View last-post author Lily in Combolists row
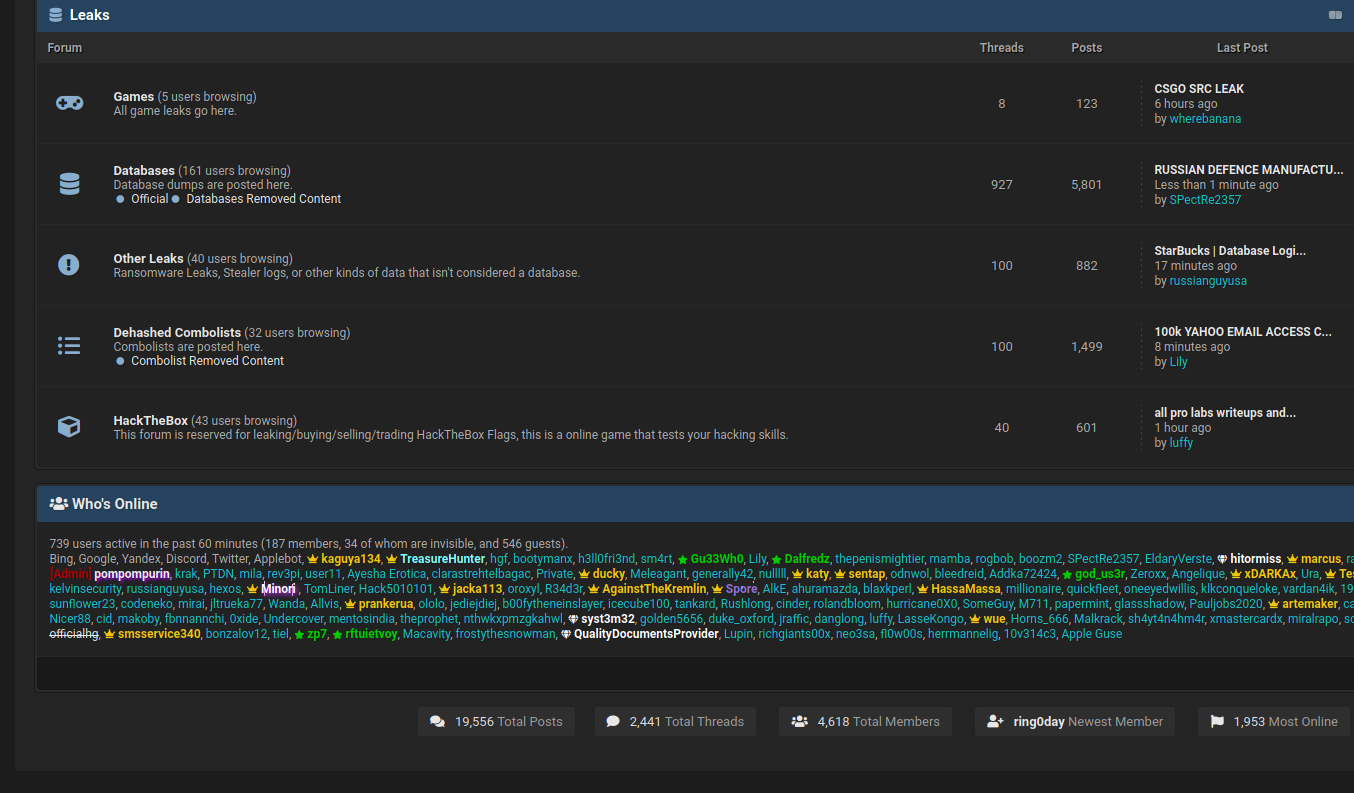The width and height of the screenshot is (1354, 793). pyautogui.click(x=1179, y=362)
